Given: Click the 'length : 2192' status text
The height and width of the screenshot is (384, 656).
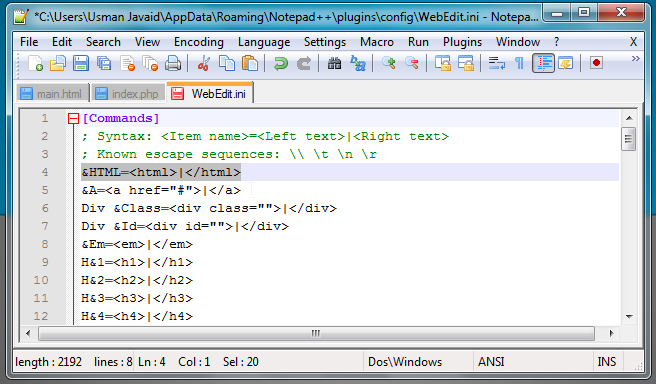Looking at the screenshot, I should (49, 361).
